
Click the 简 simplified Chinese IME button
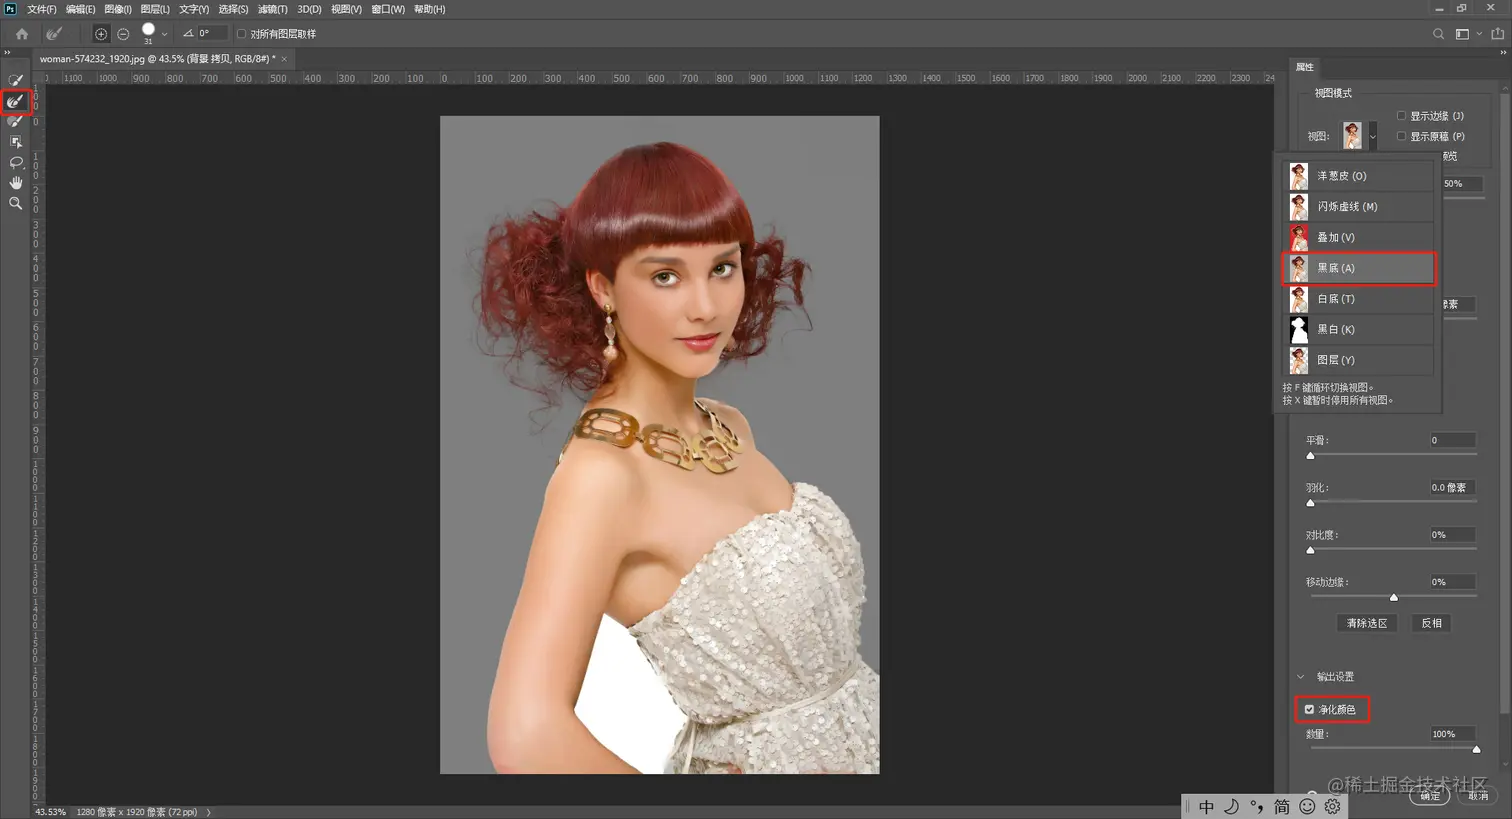tap(1282, 807)
